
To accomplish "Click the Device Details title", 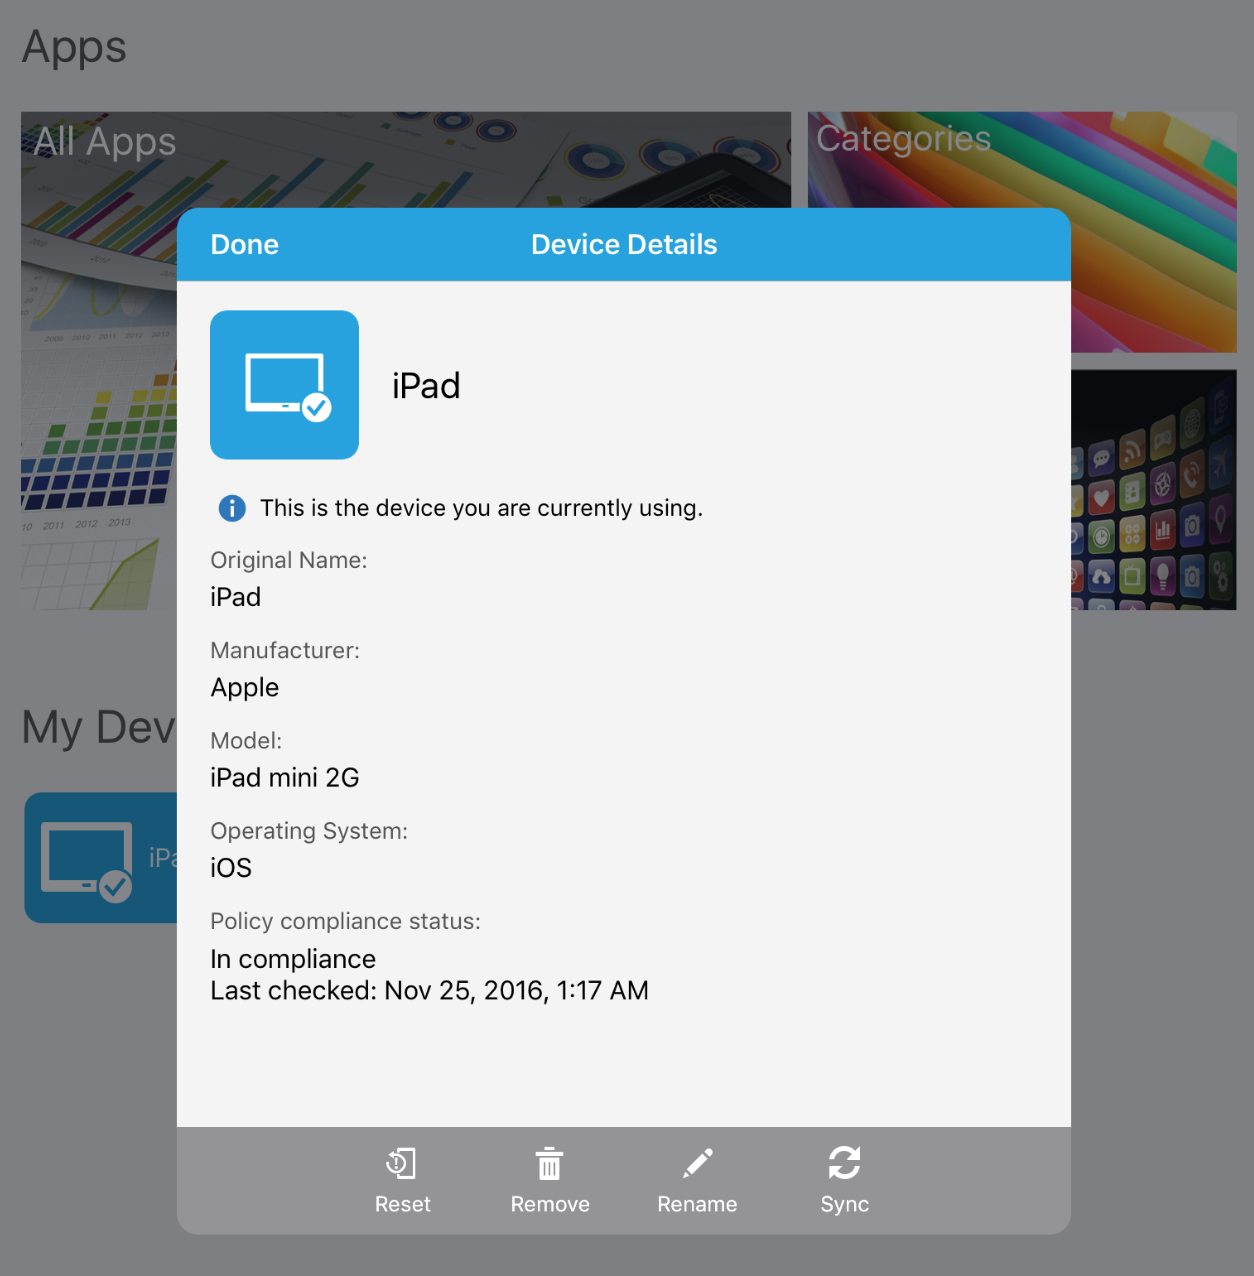I will tap(624, 245).
